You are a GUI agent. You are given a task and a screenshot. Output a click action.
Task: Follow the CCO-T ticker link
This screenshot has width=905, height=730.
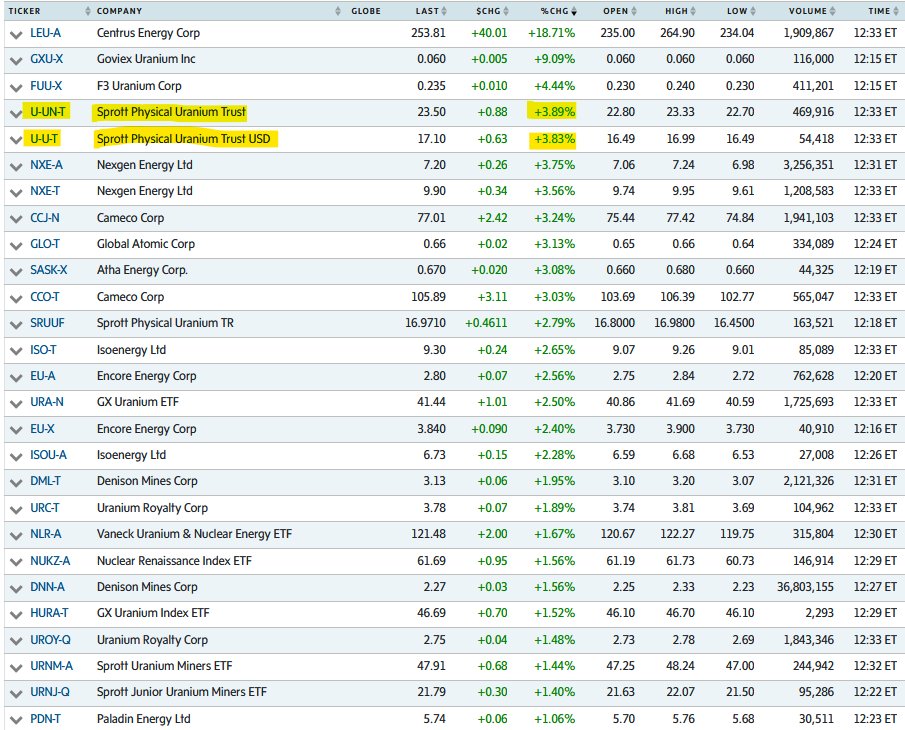coord(44,297)
